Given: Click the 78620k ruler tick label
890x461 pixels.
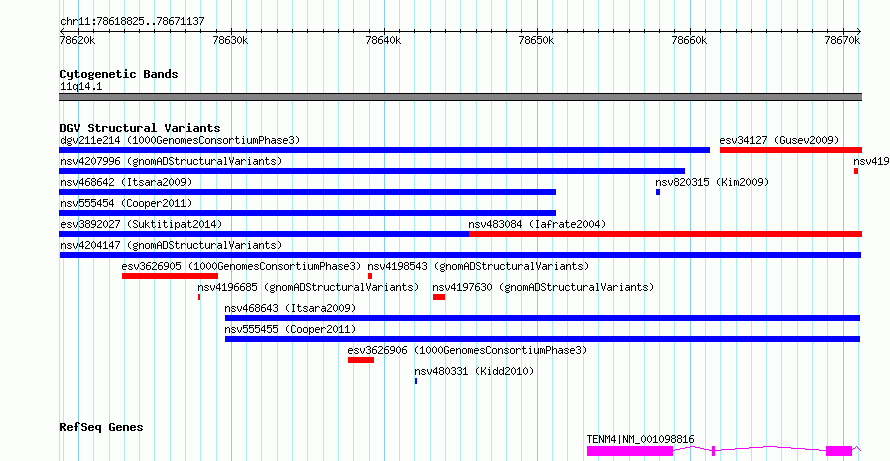Looking at the screenshot, I should pos(77,40).
